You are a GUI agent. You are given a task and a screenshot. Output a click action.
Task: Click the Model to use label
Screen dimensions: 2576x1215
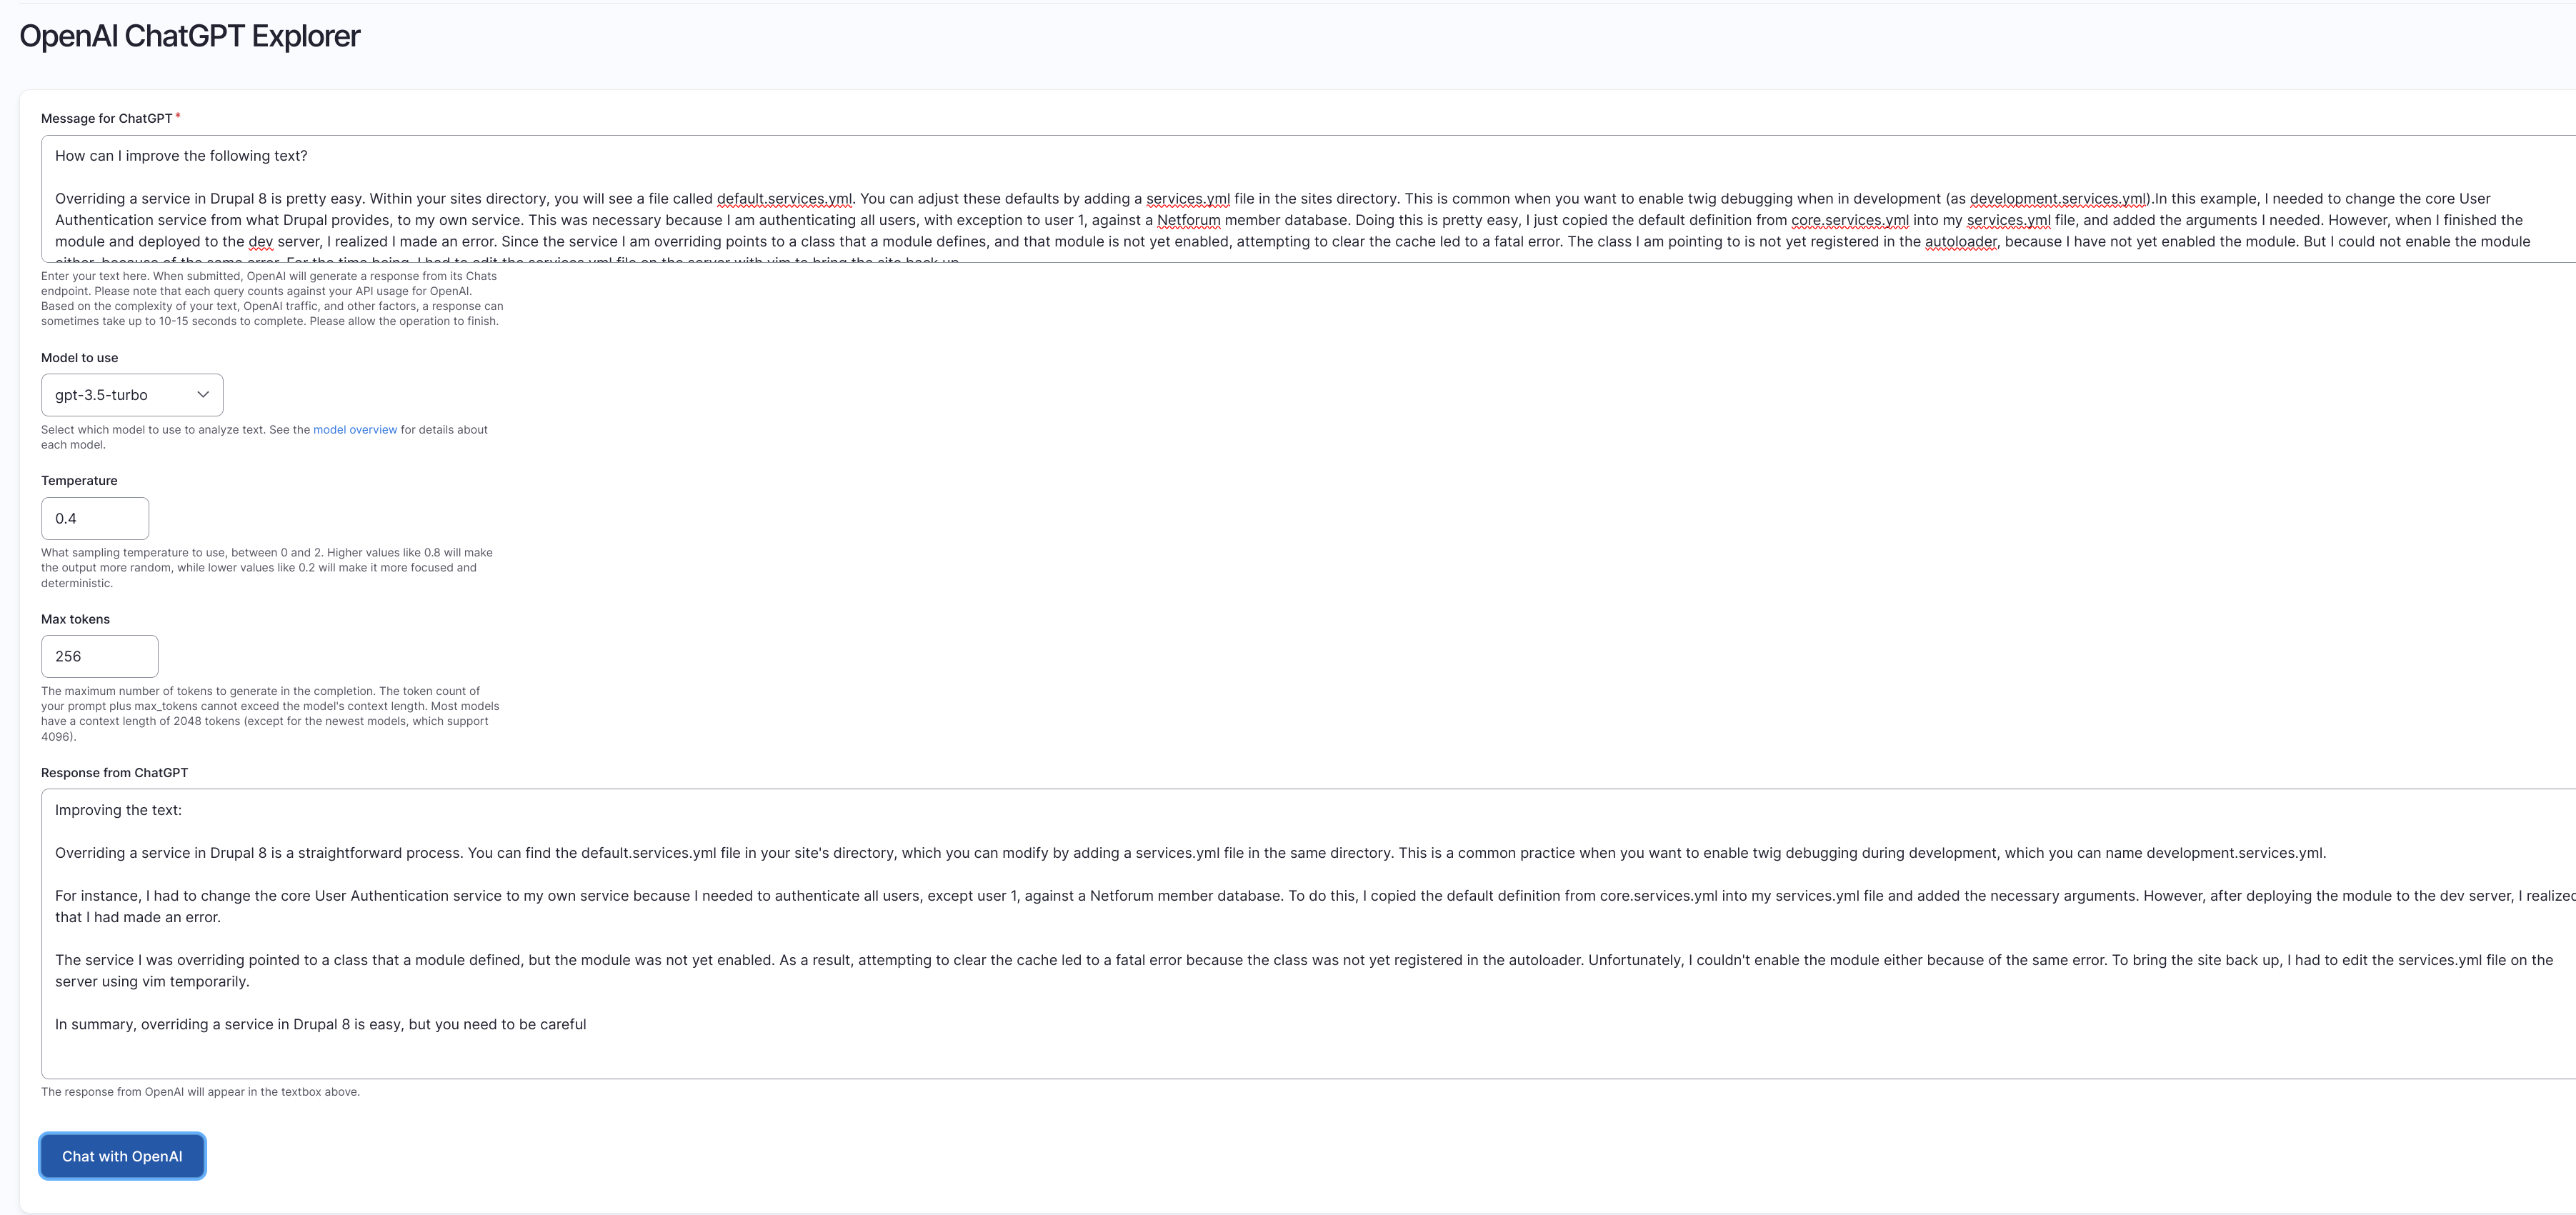click(x=79, y=358)
